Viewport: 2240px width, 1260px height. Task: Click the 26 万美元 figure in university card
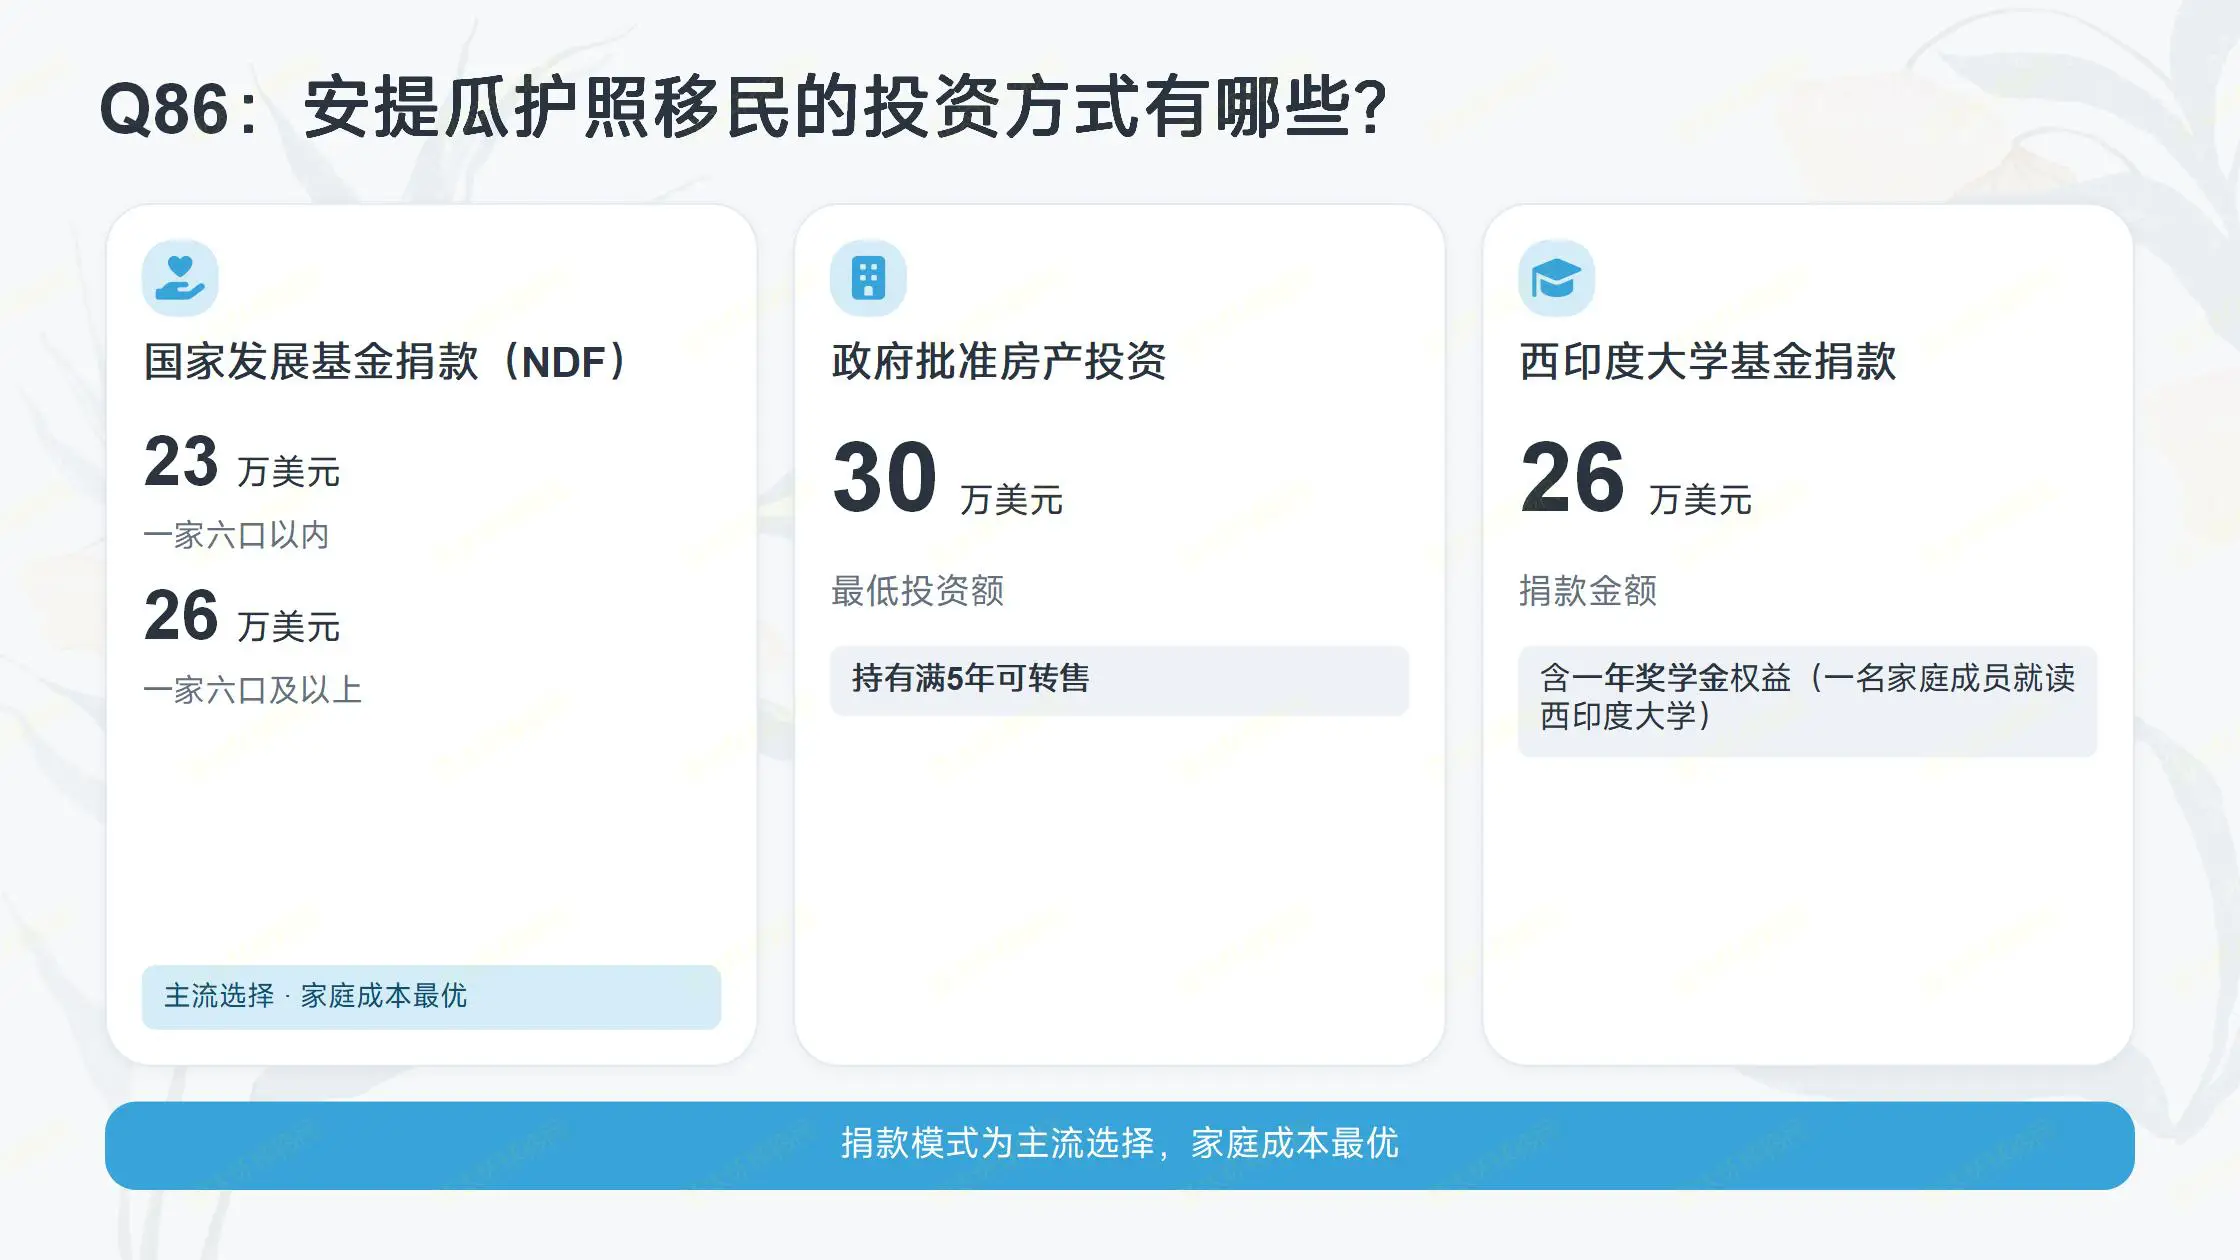[1636, 480]
